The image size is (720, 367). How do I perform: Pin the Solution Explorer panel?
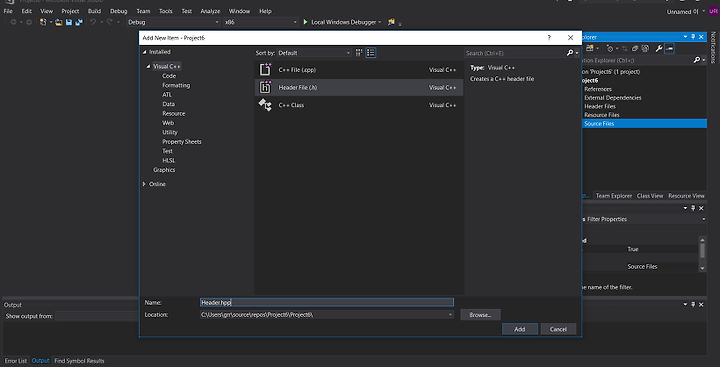pos(693,37)
